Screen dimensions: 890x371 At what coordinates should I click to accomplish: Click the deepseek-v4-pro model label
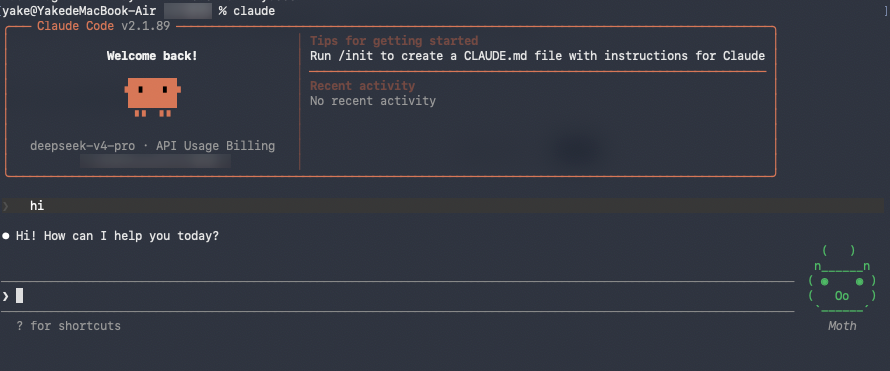[x=83, y=146]
